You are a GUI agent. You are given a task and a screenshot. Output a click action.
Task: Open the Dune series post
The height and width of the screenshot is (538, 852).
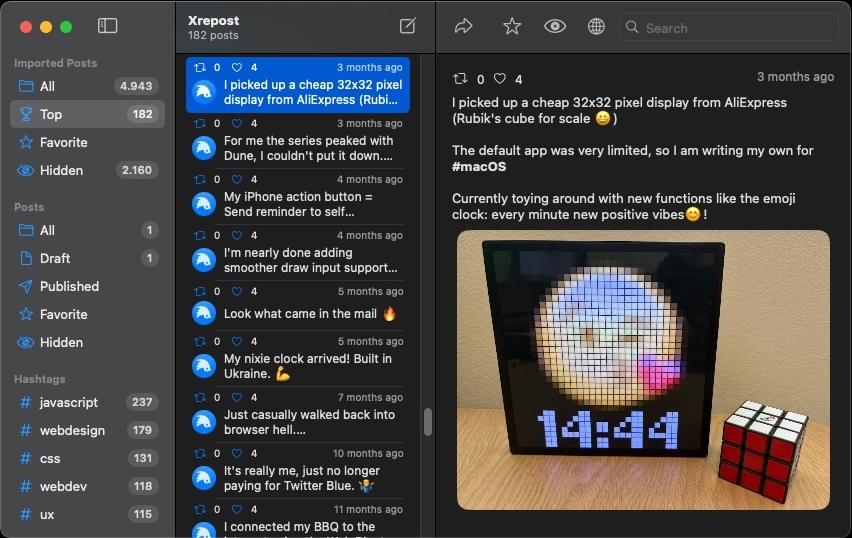pyautogui.click(x=307, y=148)
